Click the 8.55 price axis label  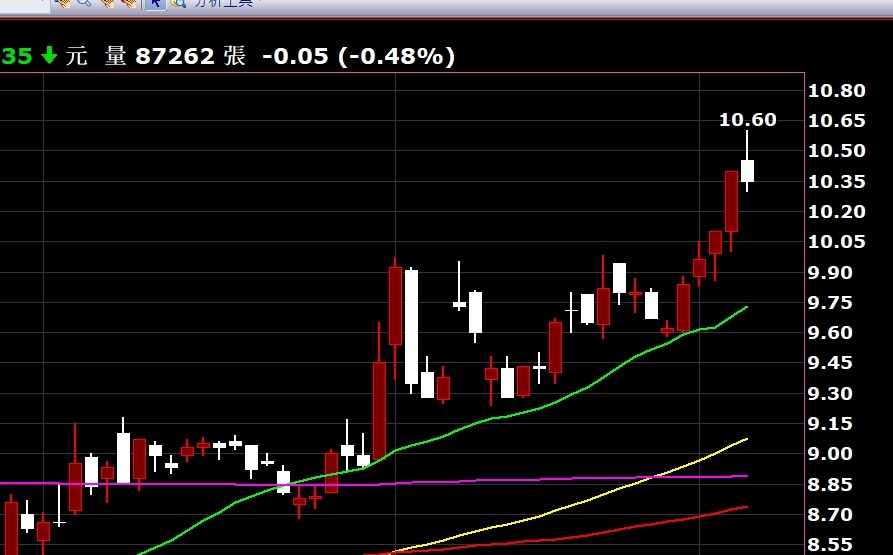click(x=830, y=545)
